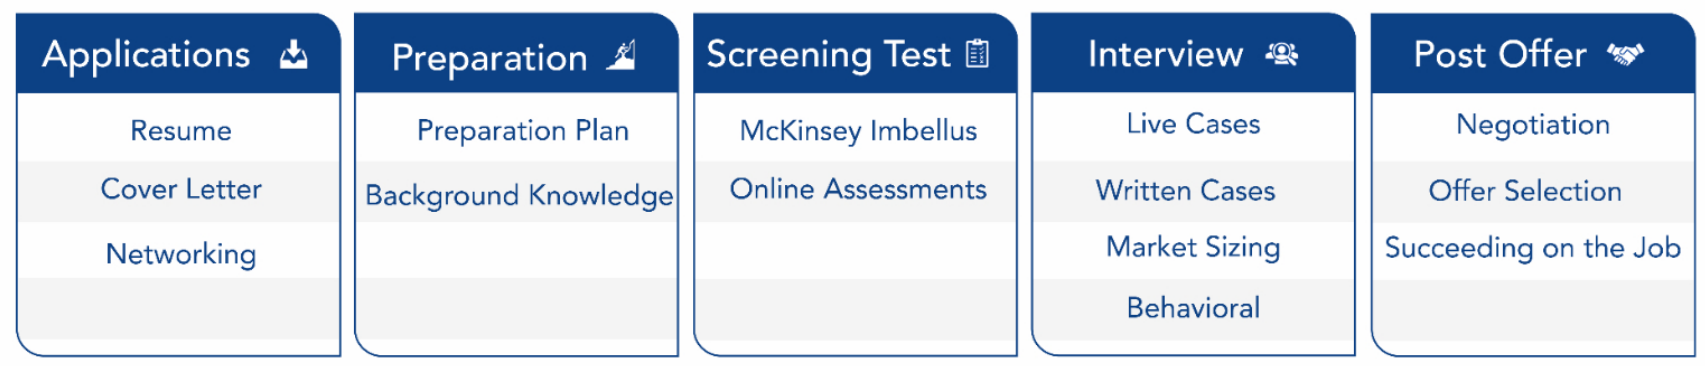Click the Post Offer handshake icon
The height and width of the screenshot is (366, 1705).
[1625, 54]
